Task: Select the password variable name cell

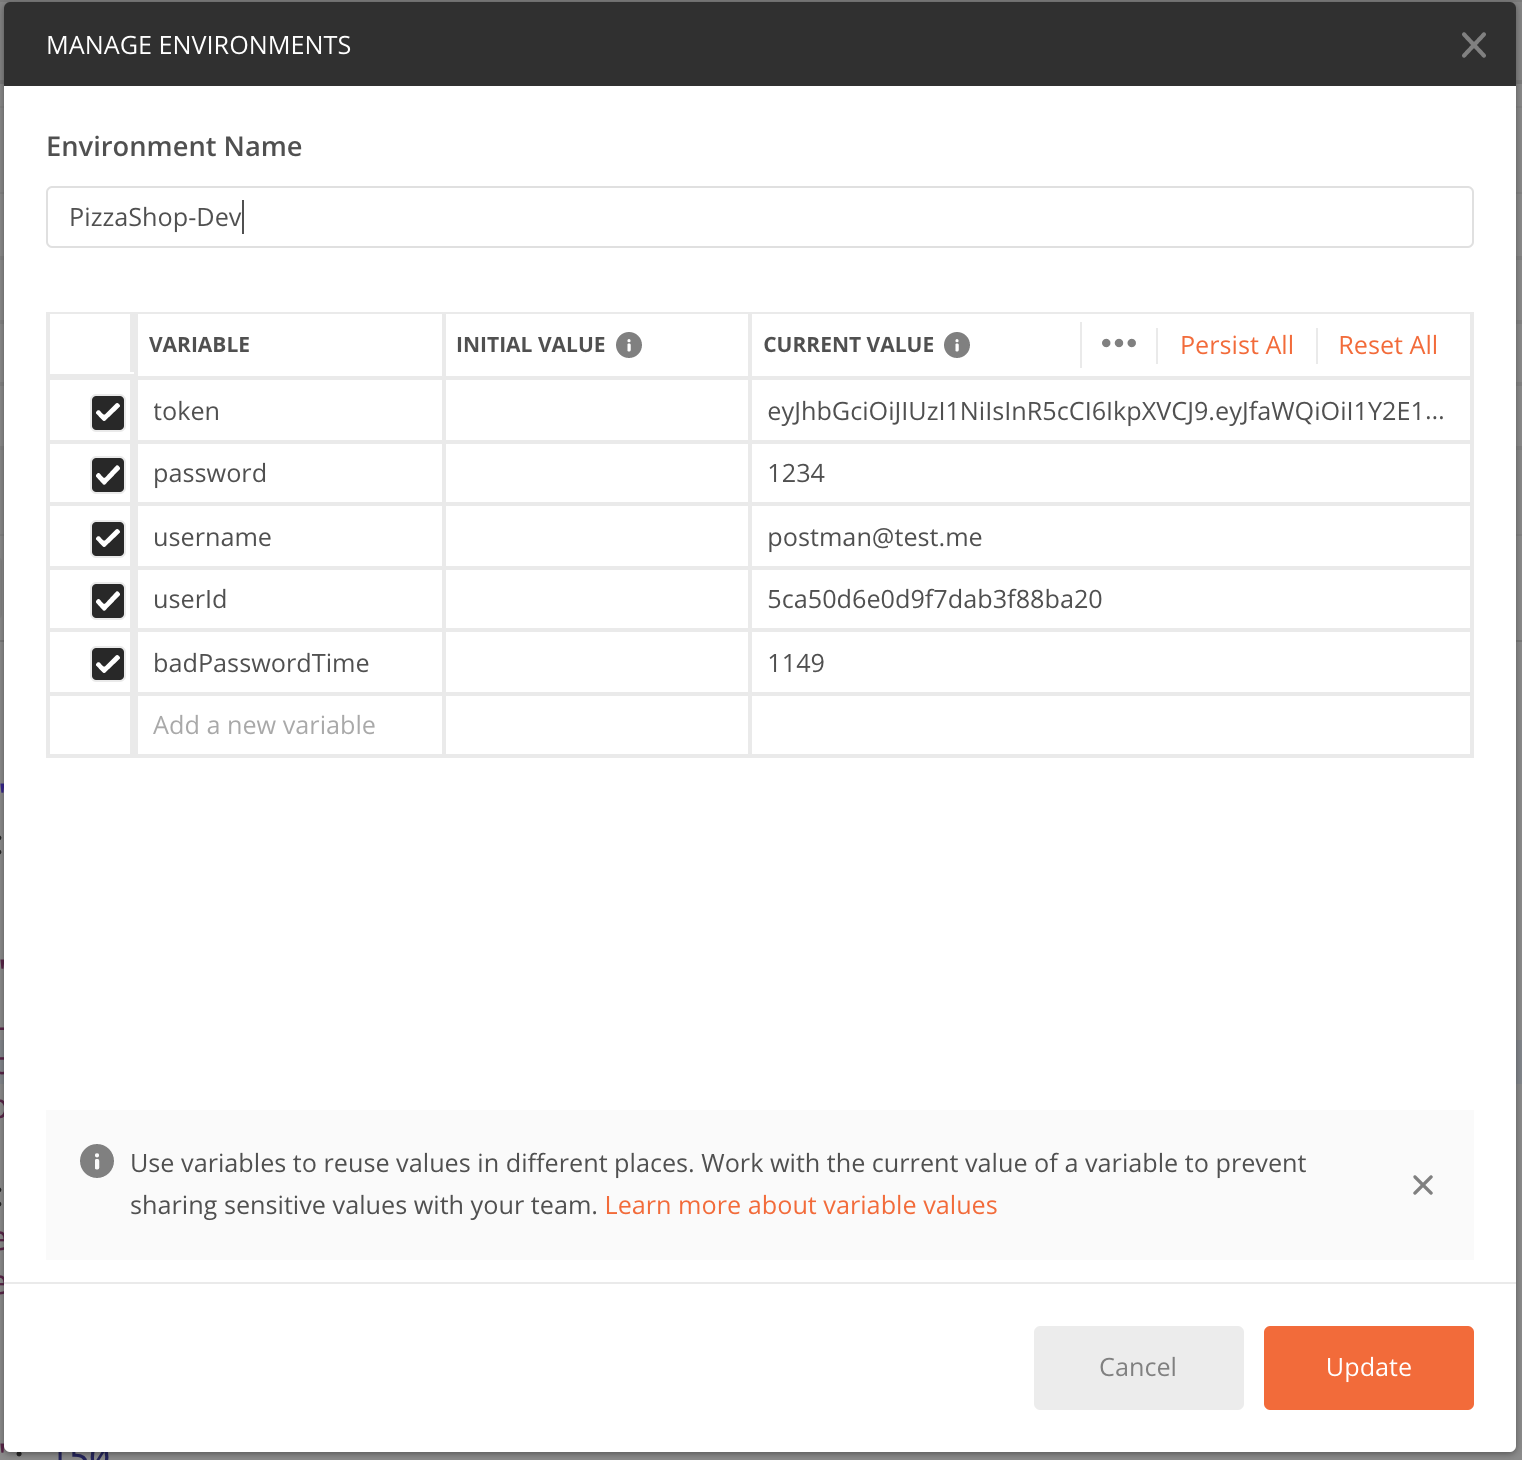Action: (x=290, y=473)
